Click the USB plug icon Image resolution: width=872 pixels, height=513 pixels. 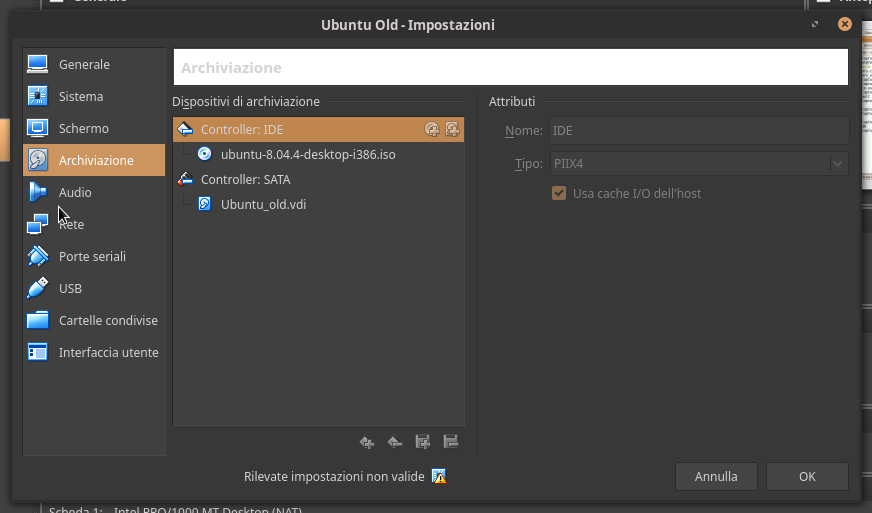tap(38, 288)
